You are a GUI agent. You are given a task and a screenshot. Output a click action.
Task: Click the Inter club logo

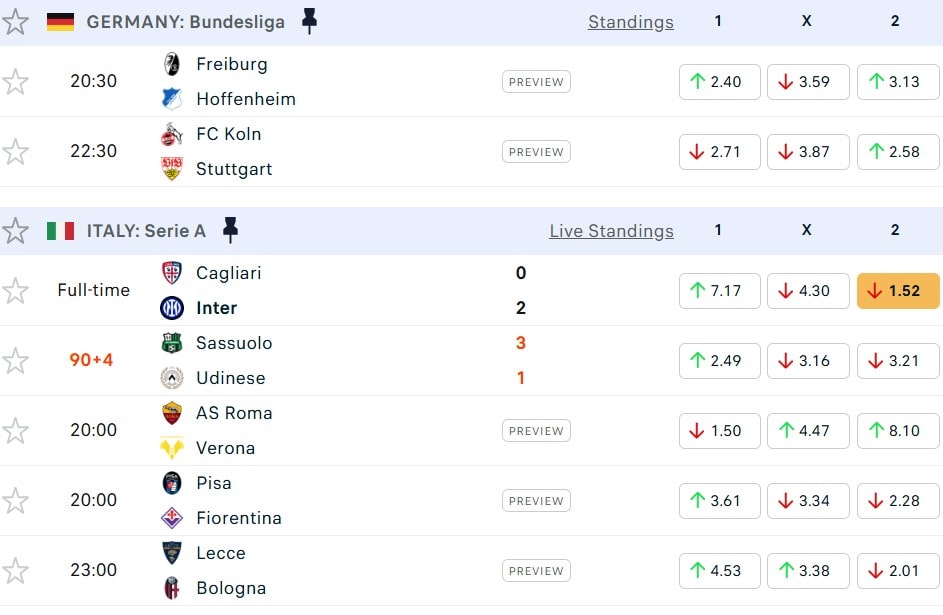[x=172, y=308]
